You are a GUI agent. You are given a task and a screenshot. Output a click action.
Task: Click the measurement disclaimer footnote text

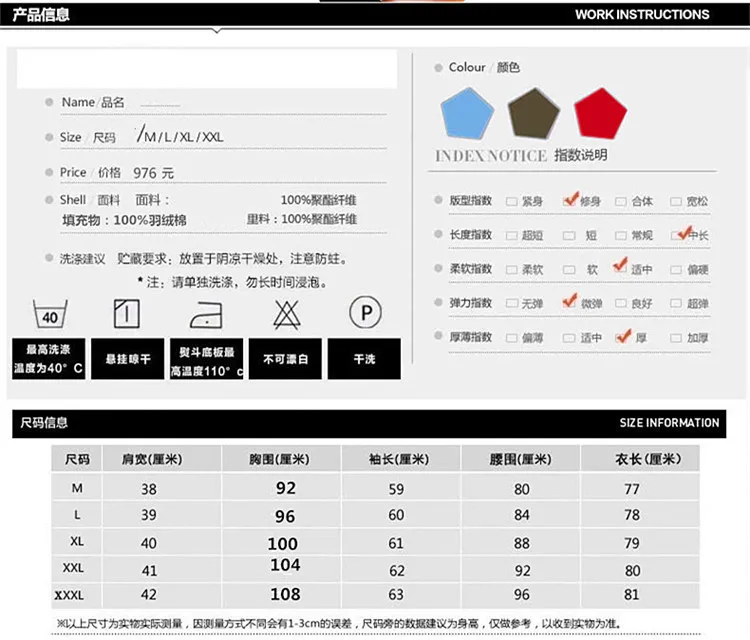(x=339, y=624)
